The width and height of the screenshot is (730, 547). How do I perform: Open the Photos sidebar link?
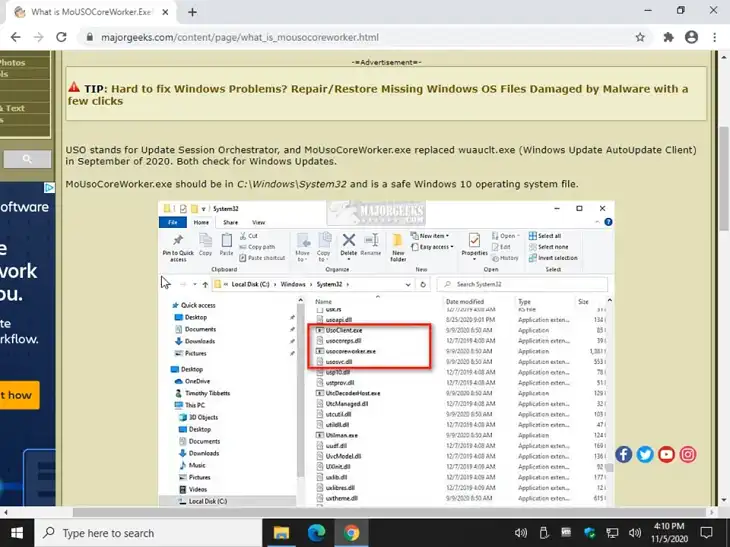click(13, 62)
